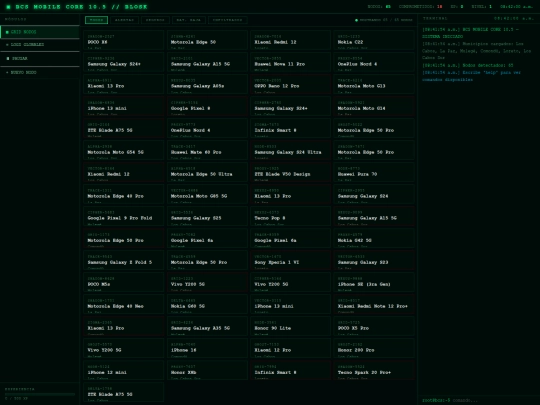Open the Samsung Galaxy S23 card
This screenshot has height=405, width=540.
[x=374, y=260]
